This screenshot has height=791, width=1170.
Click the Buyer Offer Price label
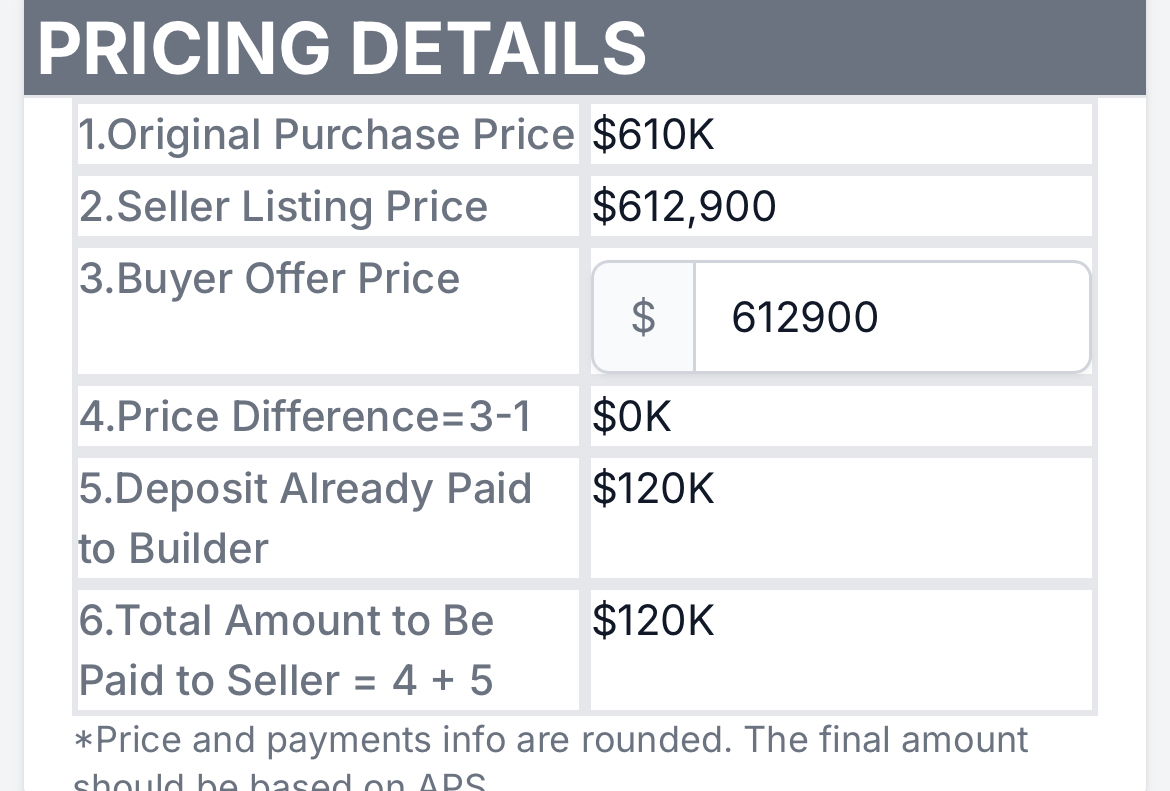tap(269, 278)
